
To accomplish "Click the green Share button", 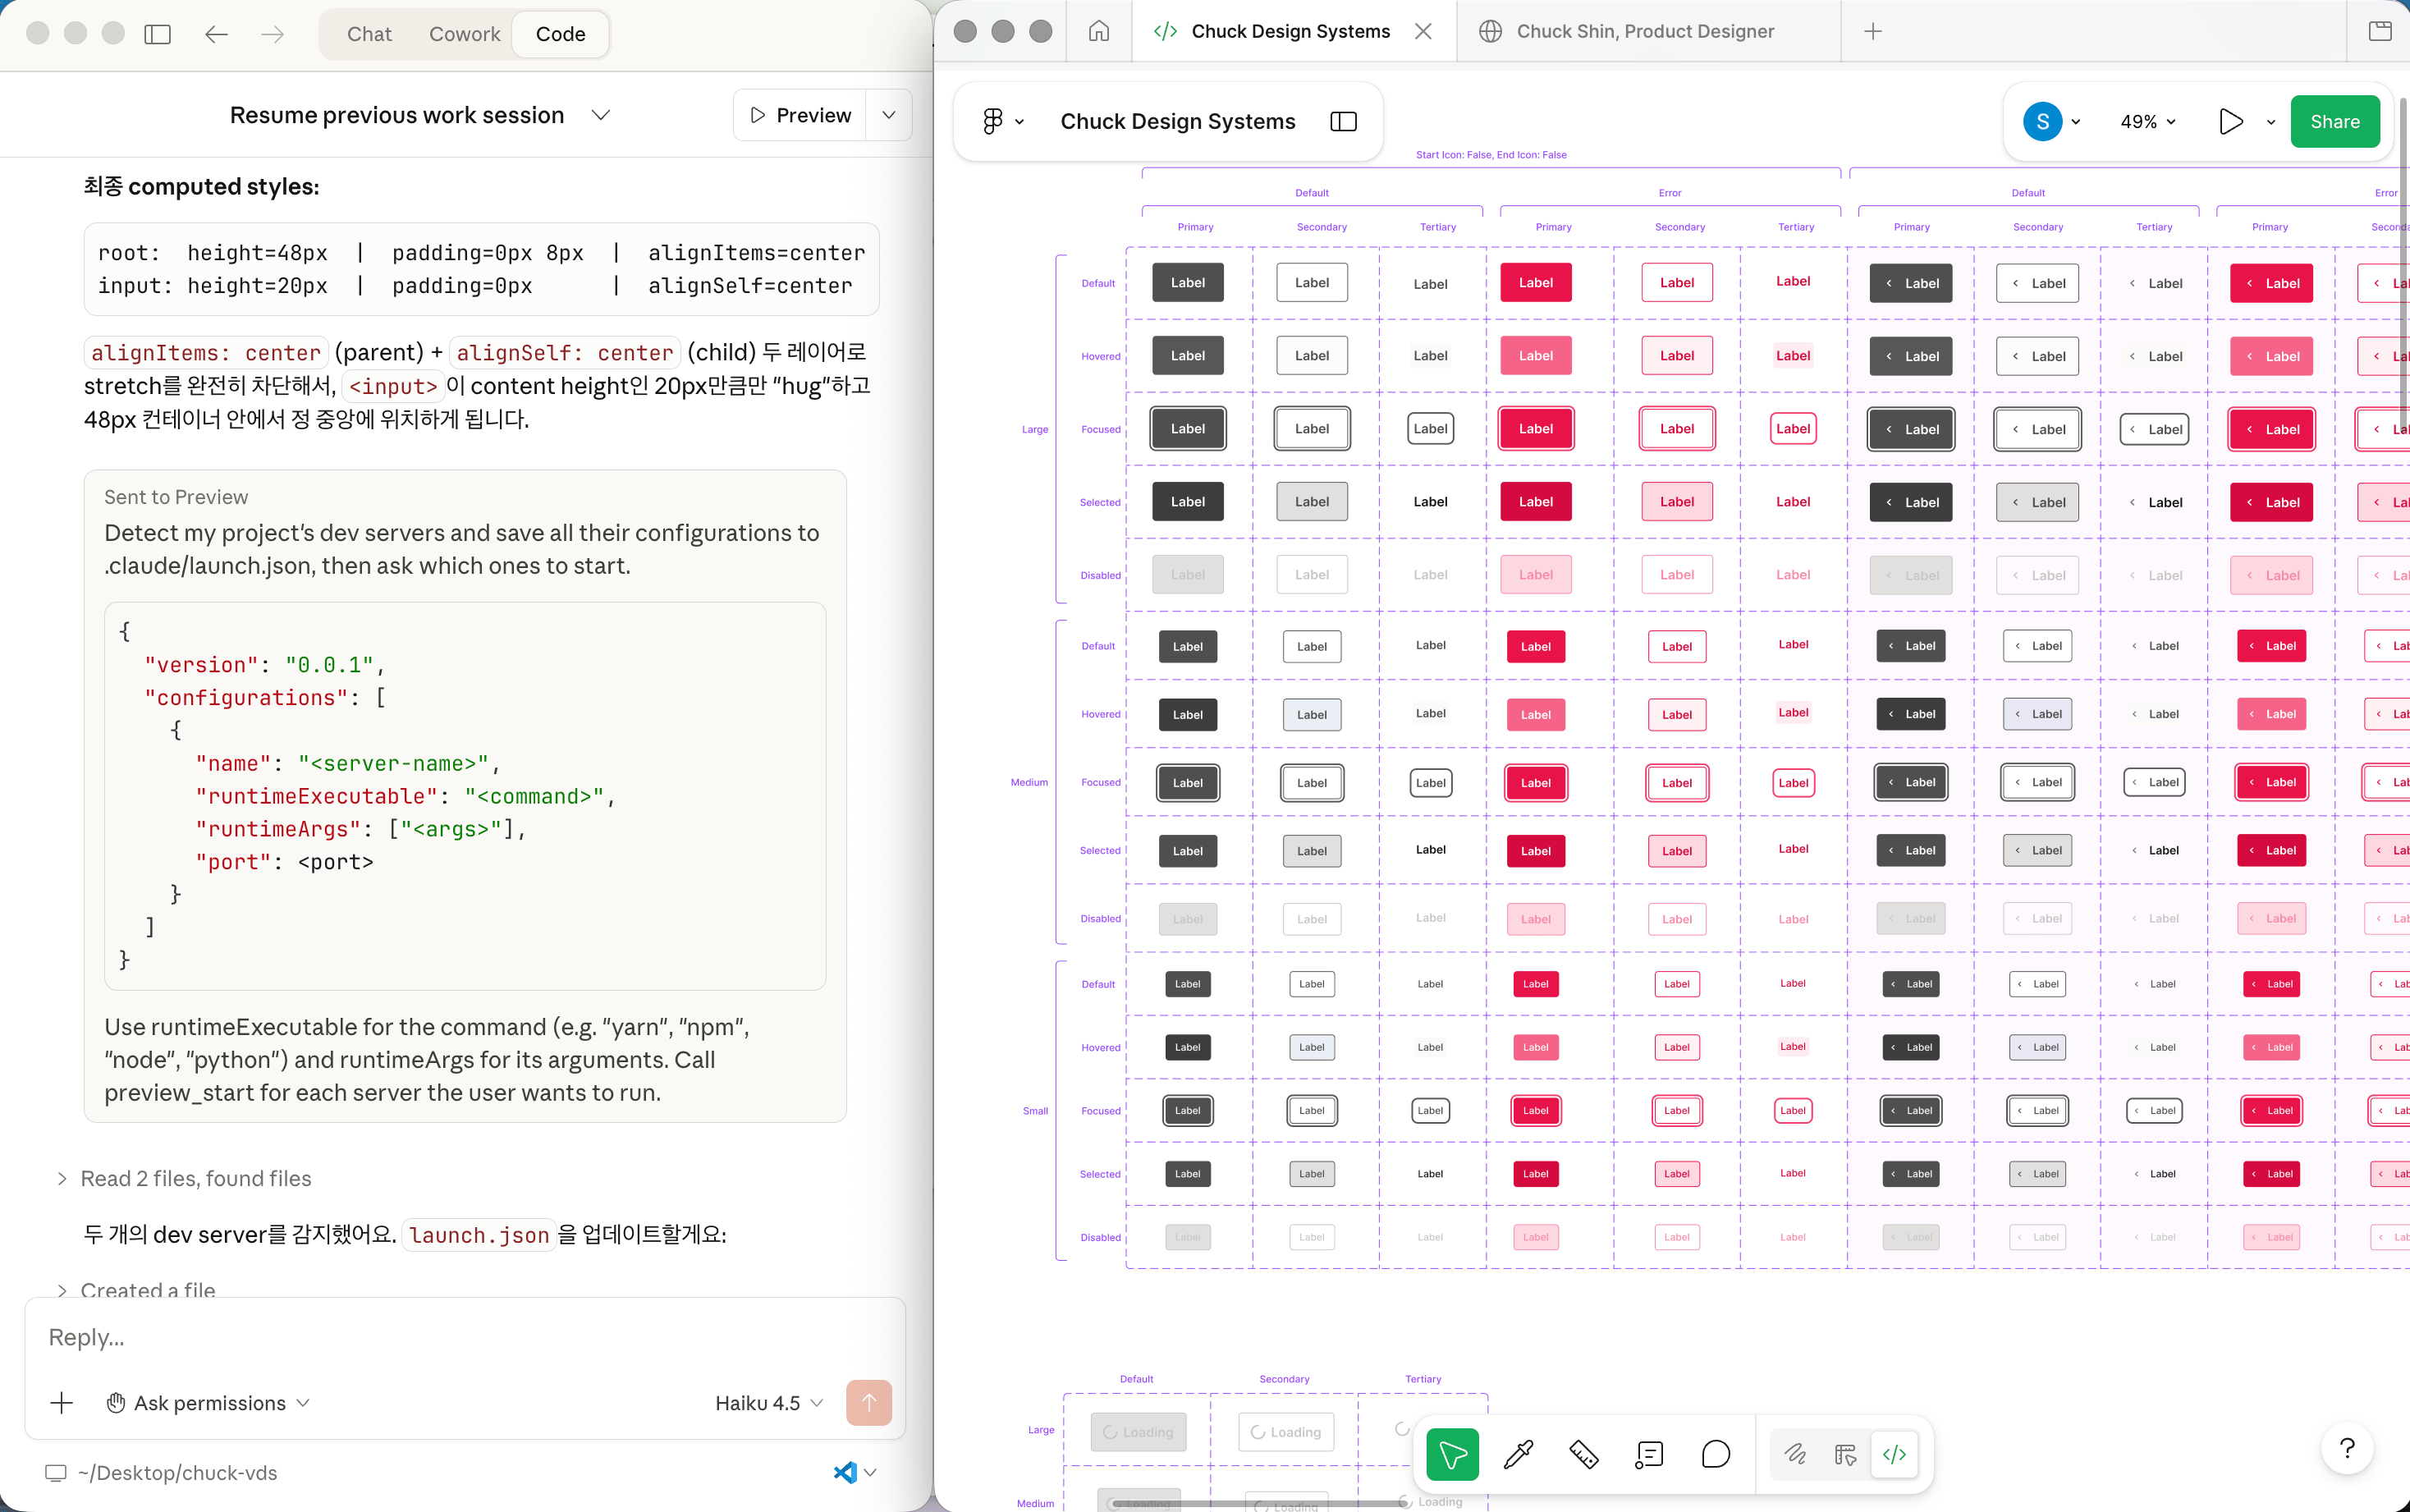I will pos(2334,121).
